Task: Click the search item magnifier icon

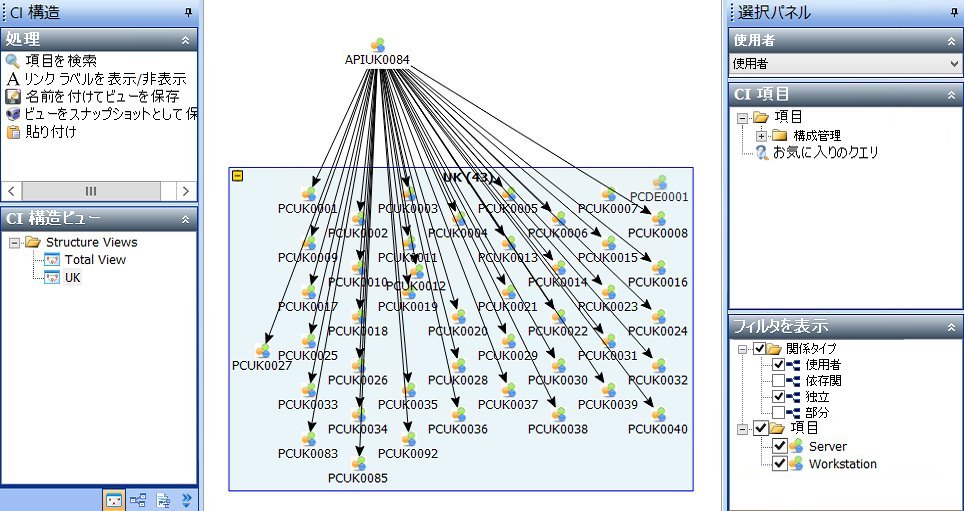Action: pos(13,61)
